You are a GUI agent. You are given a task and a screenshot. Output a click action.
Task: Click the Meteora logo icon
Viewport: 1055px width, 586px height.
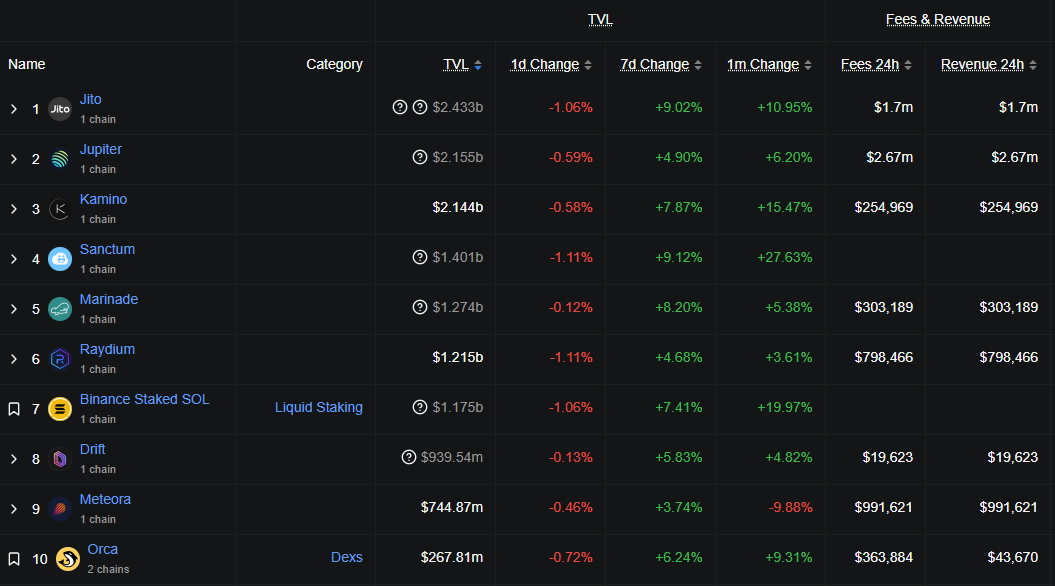click(x=60, y=509)
